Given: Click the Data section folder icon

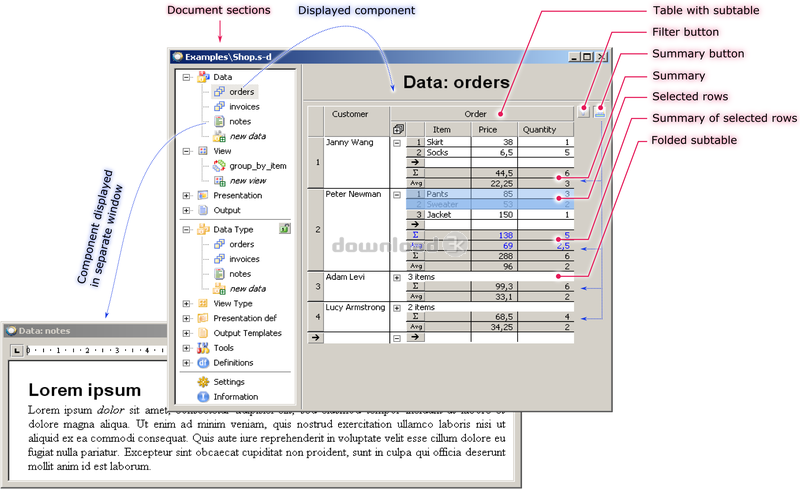Looking at the screenshot, I should (x=203, y=77).
